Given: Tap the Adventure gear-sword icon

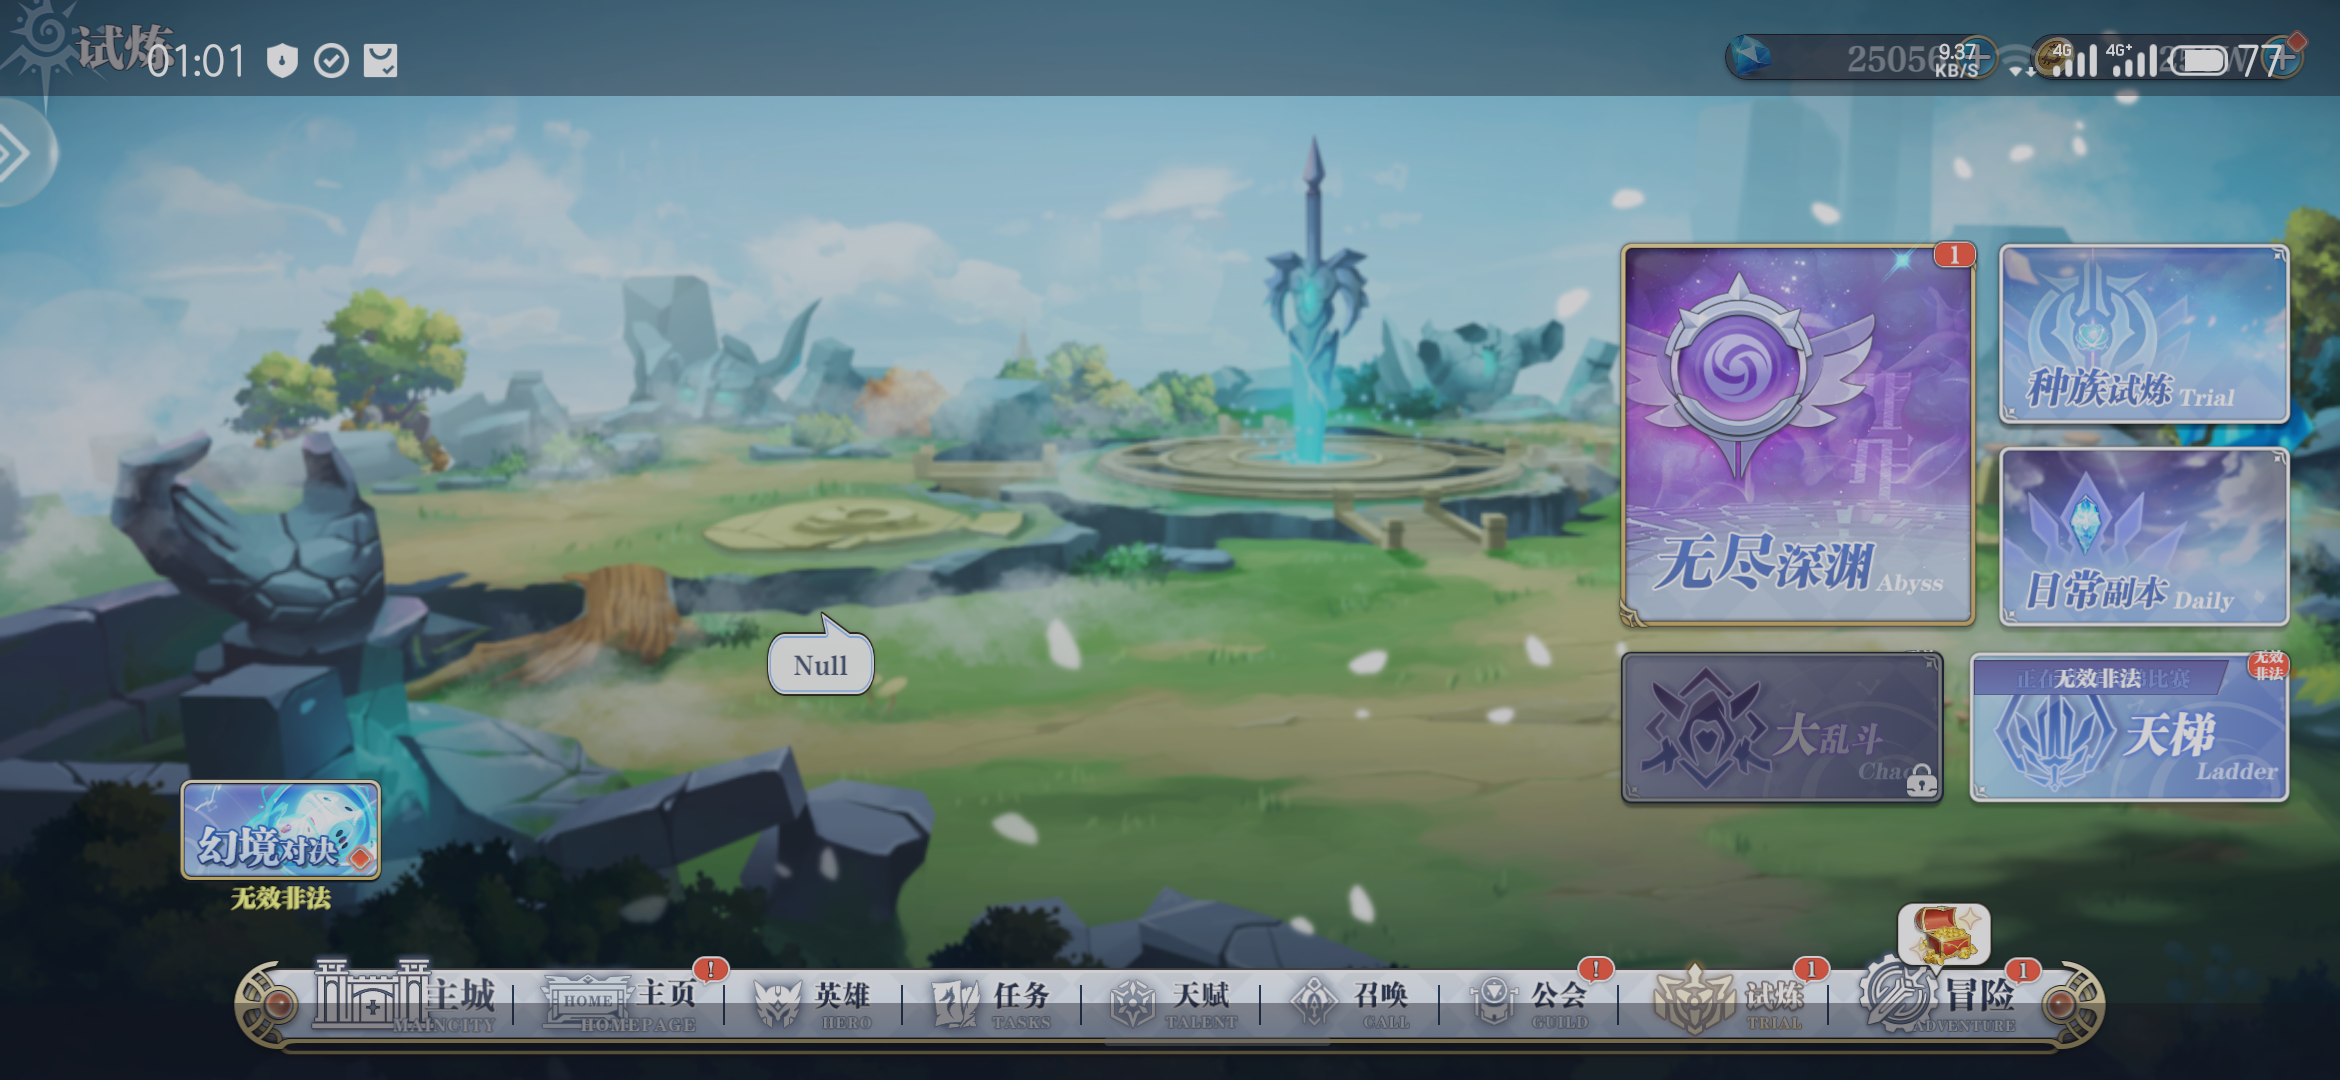Looking at the screenshot, I should [1899, 996].
